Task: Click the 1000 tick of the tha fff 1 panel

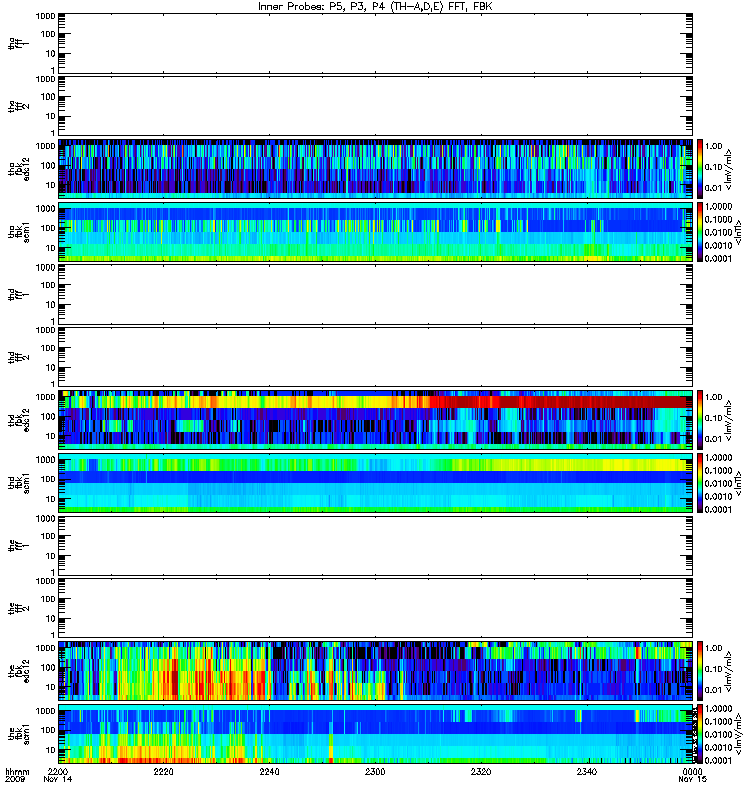Action: click(45, 16)
